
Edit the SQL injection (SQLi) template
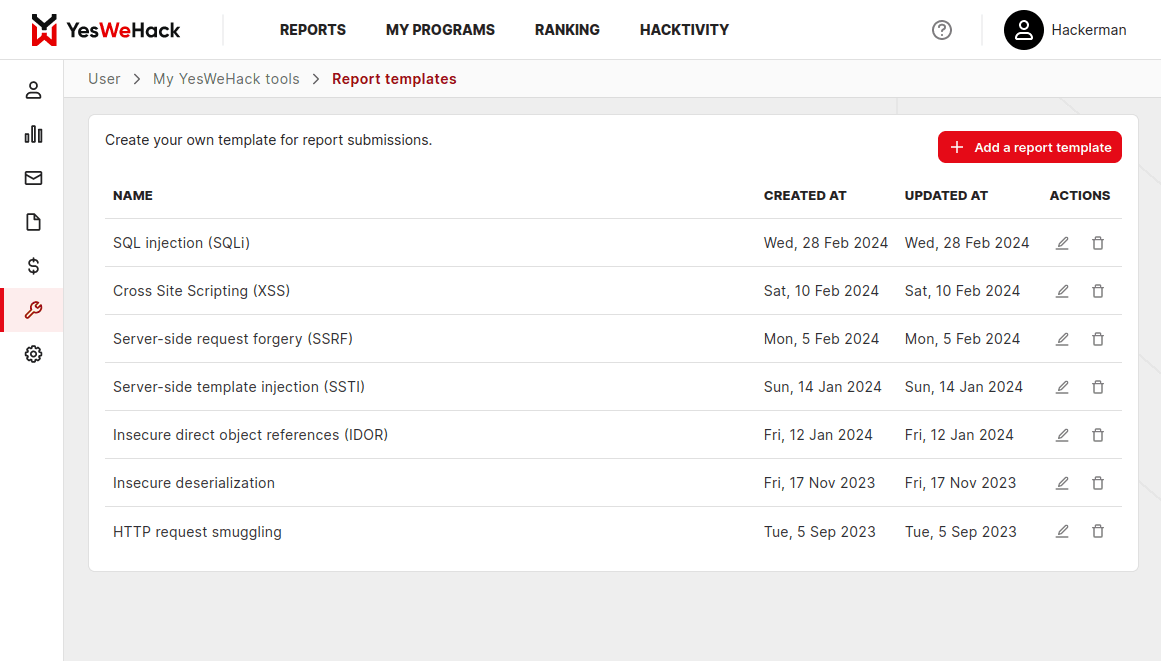(x=1062, y=243)
